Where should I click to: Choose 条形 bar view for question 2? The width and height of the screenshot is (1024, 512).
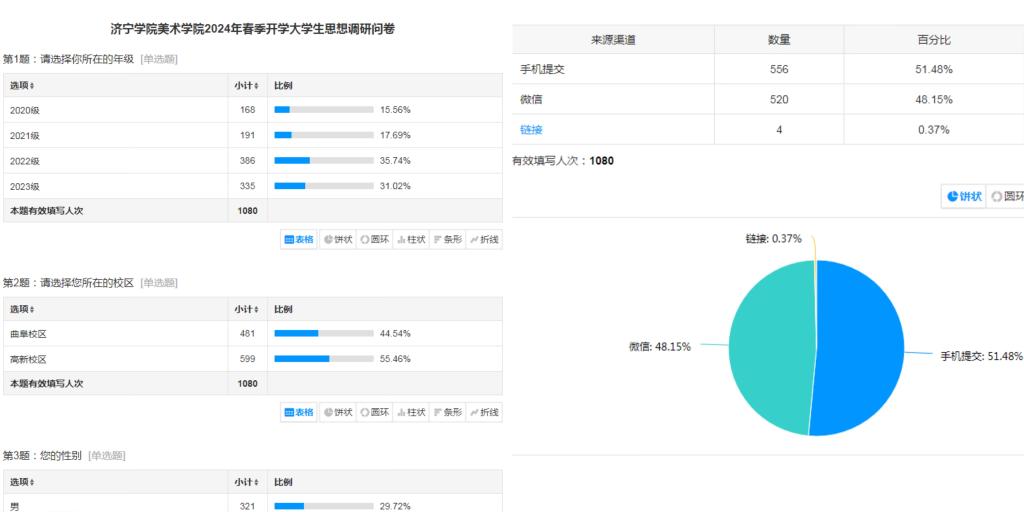448,412
